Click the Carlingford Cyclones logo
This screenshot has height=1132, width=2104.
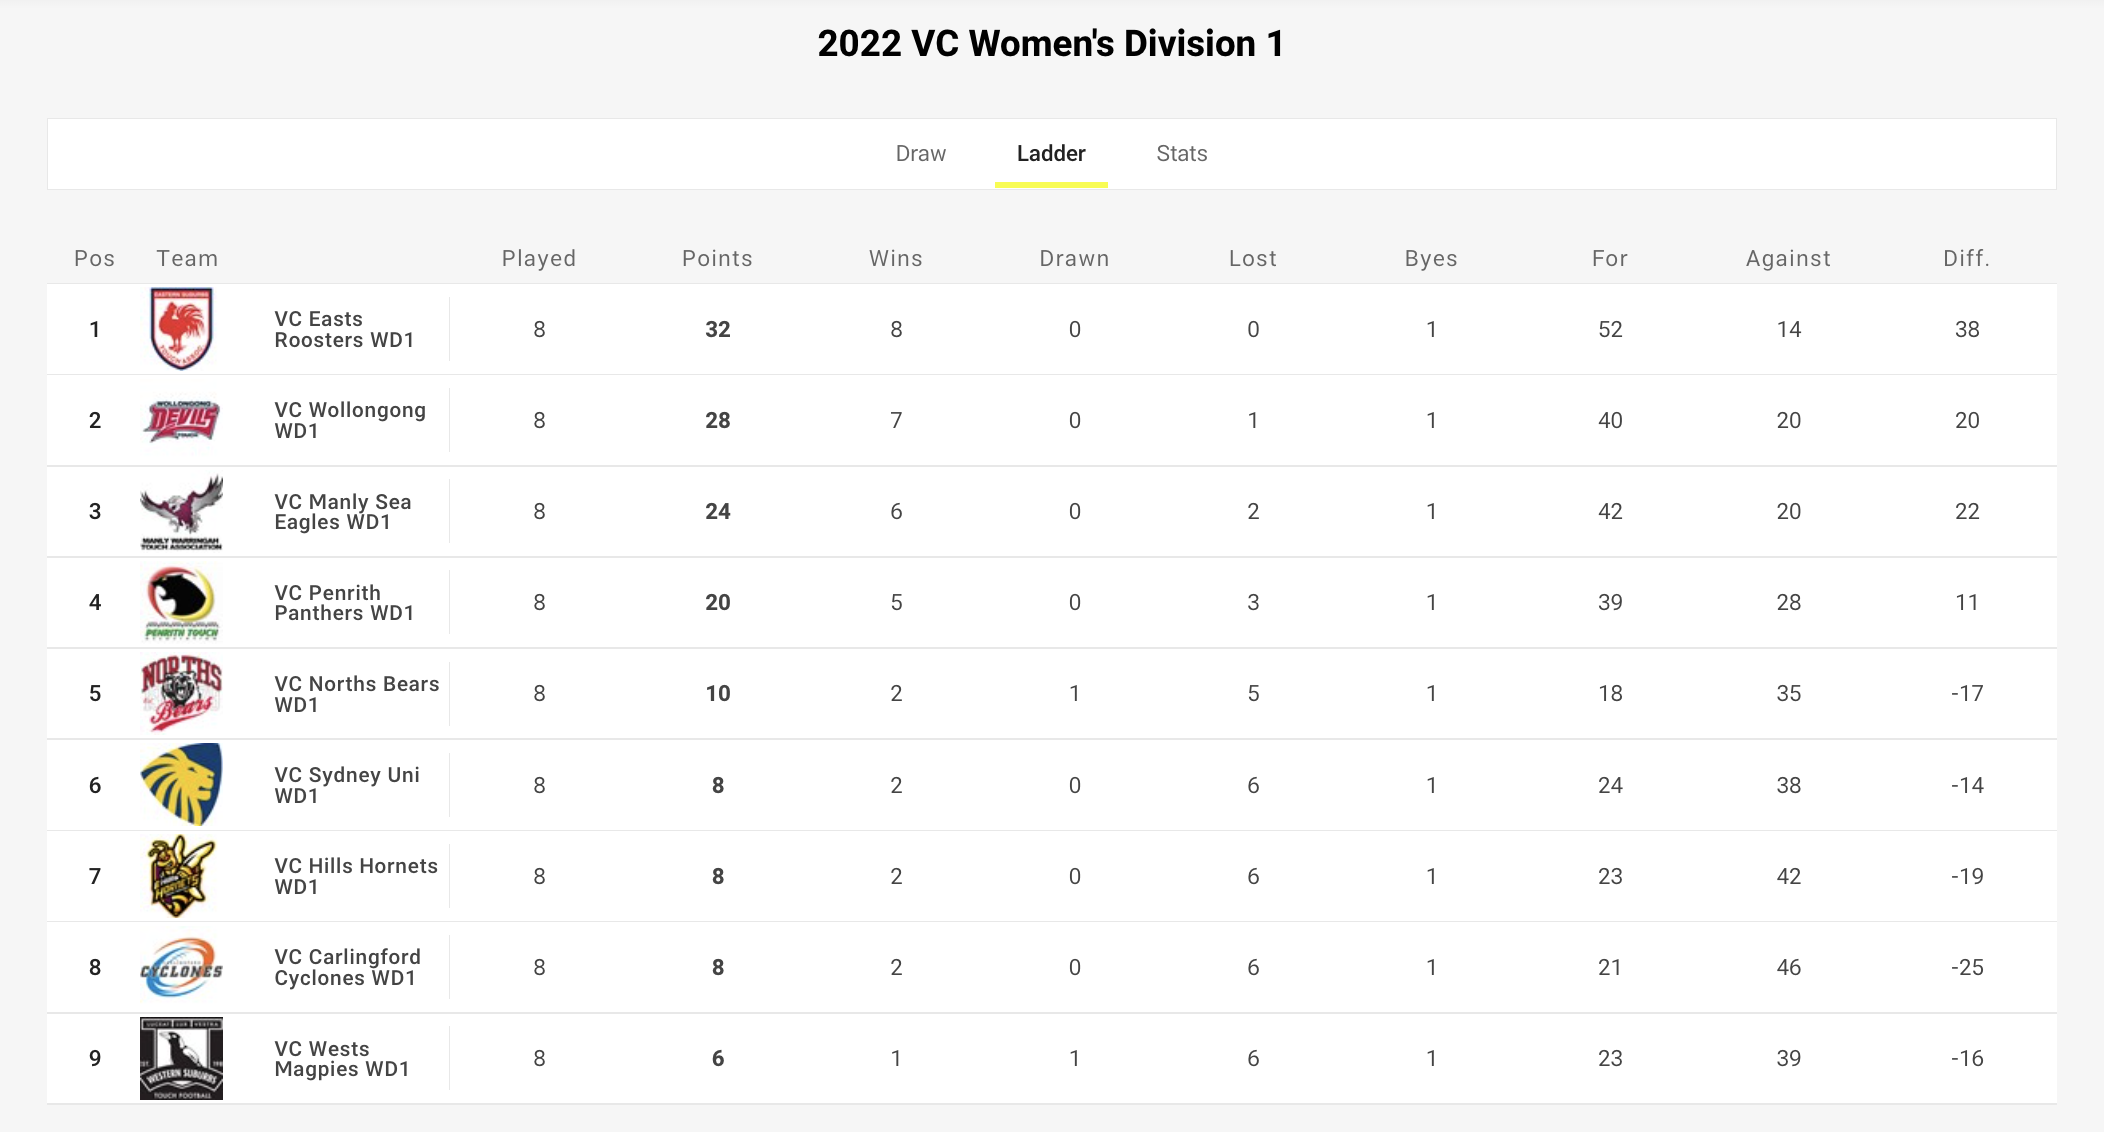click(x=181, y=967)
